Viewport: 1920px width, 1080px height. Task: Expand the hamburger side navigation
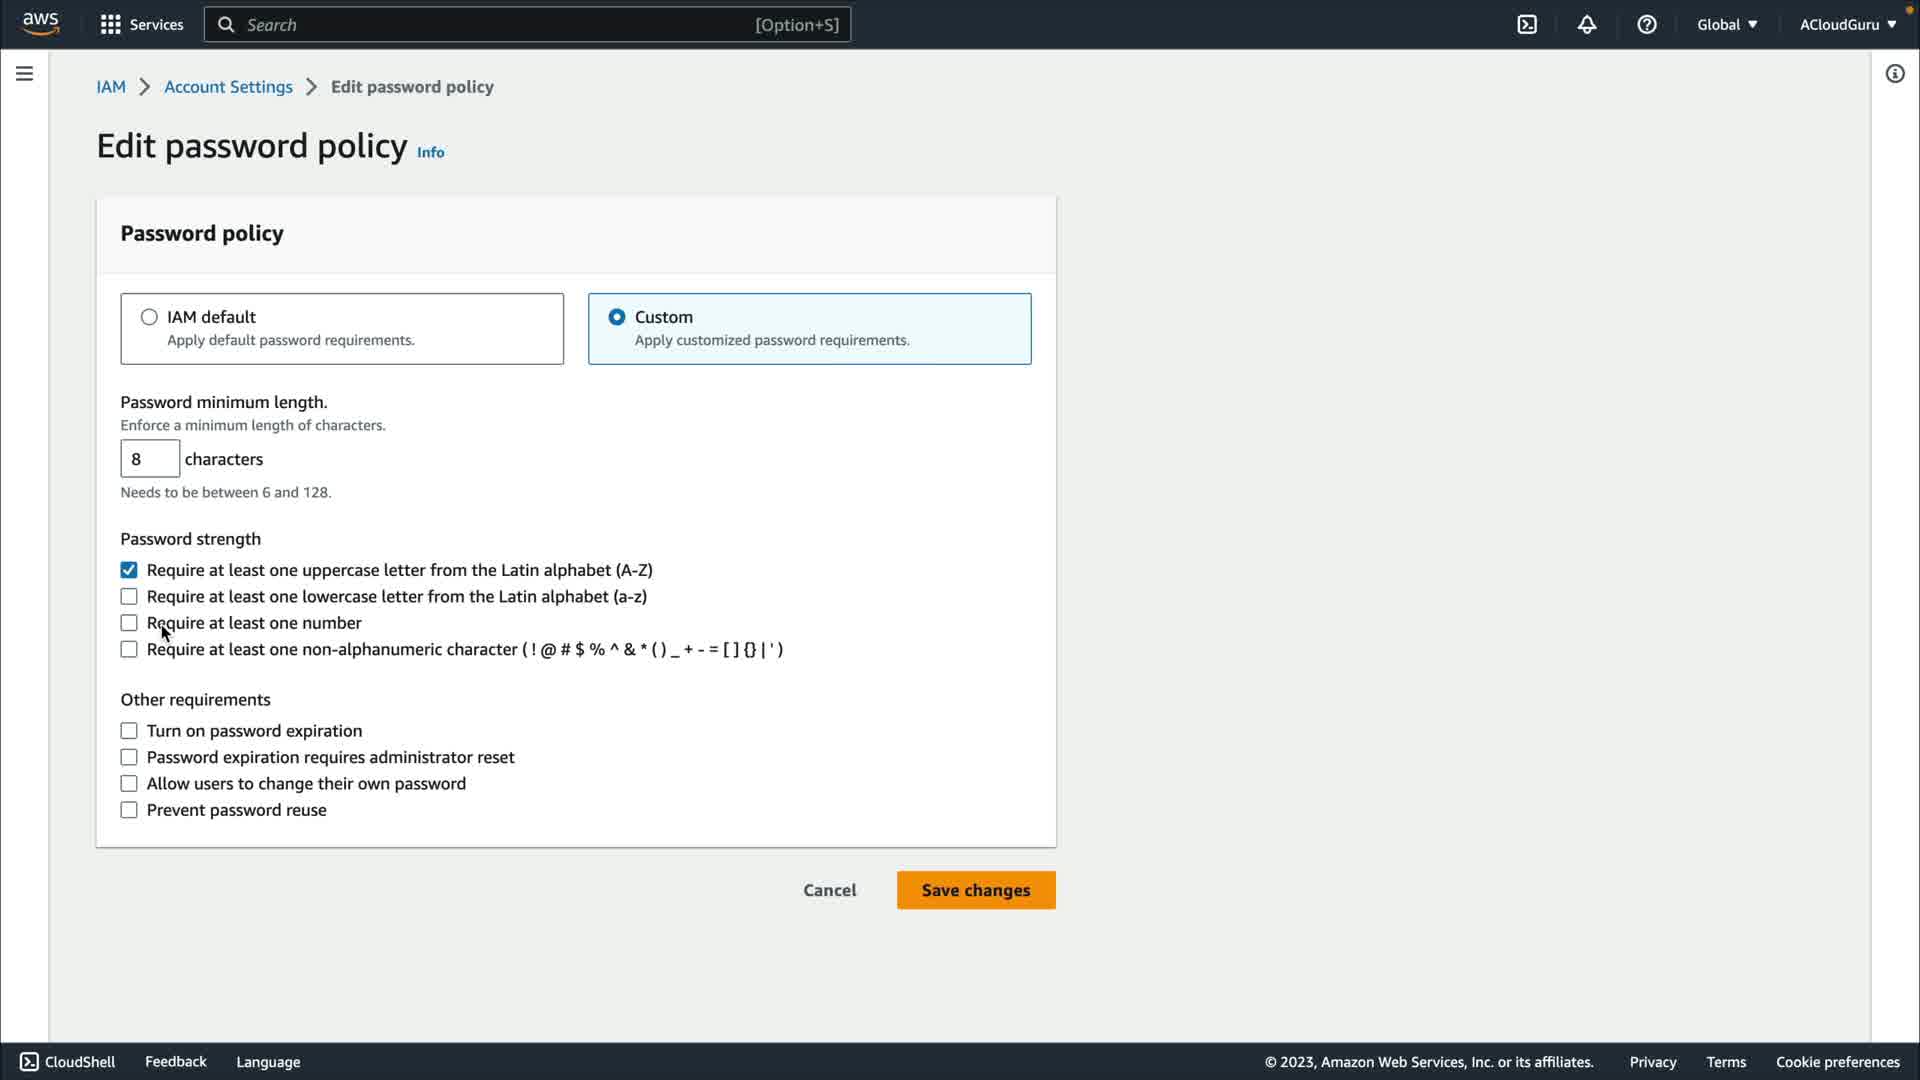24,74
